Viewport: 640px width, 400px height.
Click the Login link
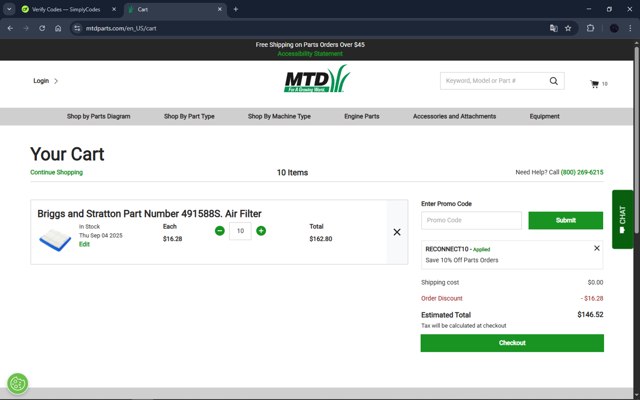point(41,81)
